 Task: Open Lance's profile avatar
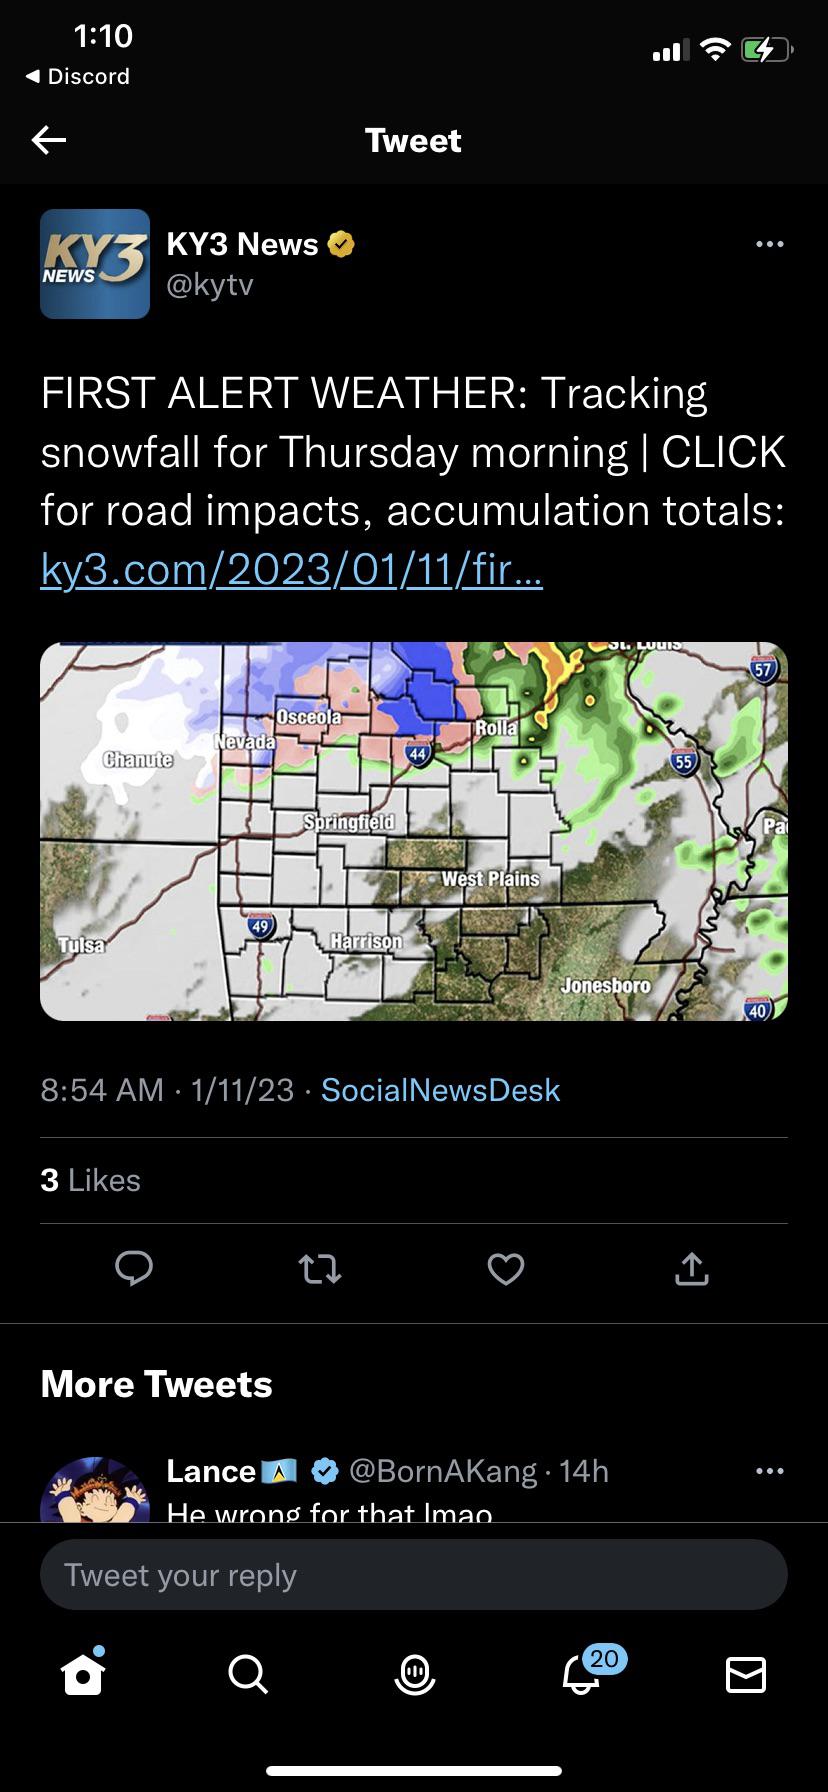point(93,1492)
